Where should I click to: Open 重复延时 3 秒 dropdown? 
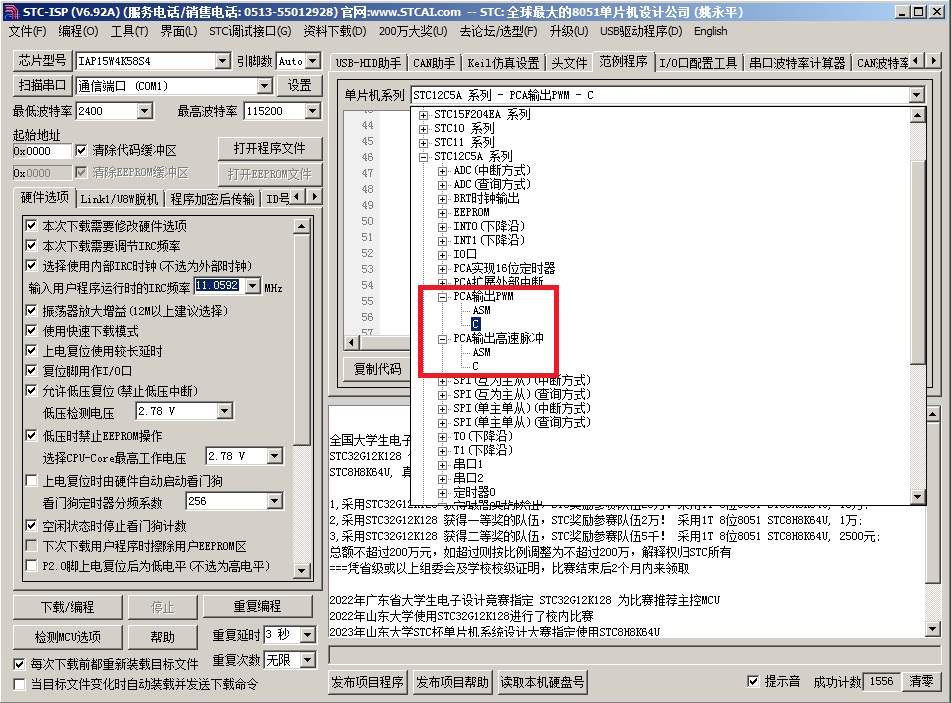pyautogui.click(x=307, y=635)
